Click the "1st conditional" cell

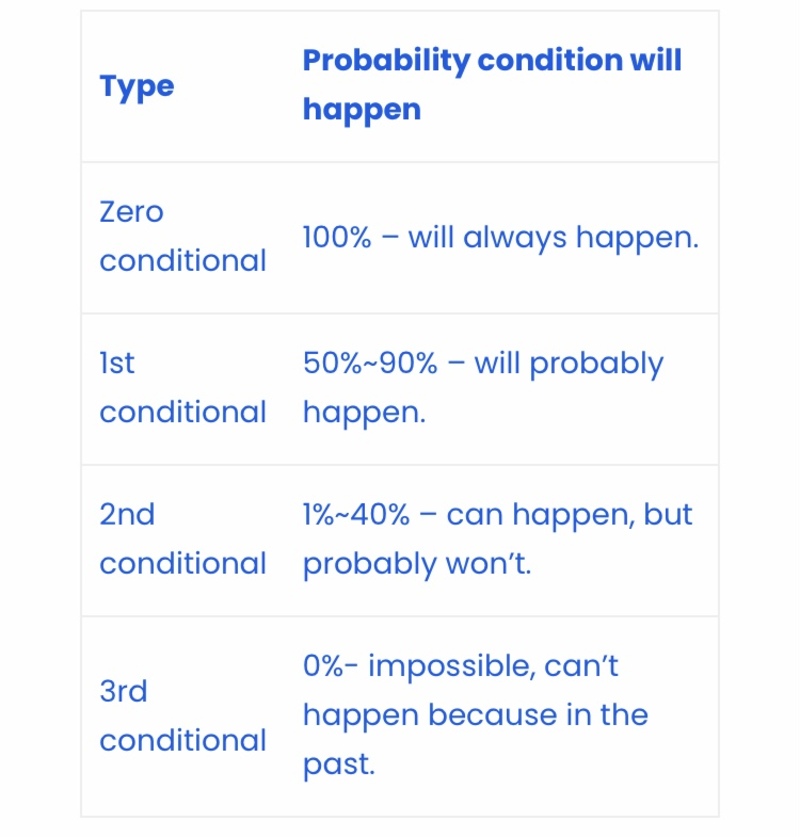(x=183, y=388)
